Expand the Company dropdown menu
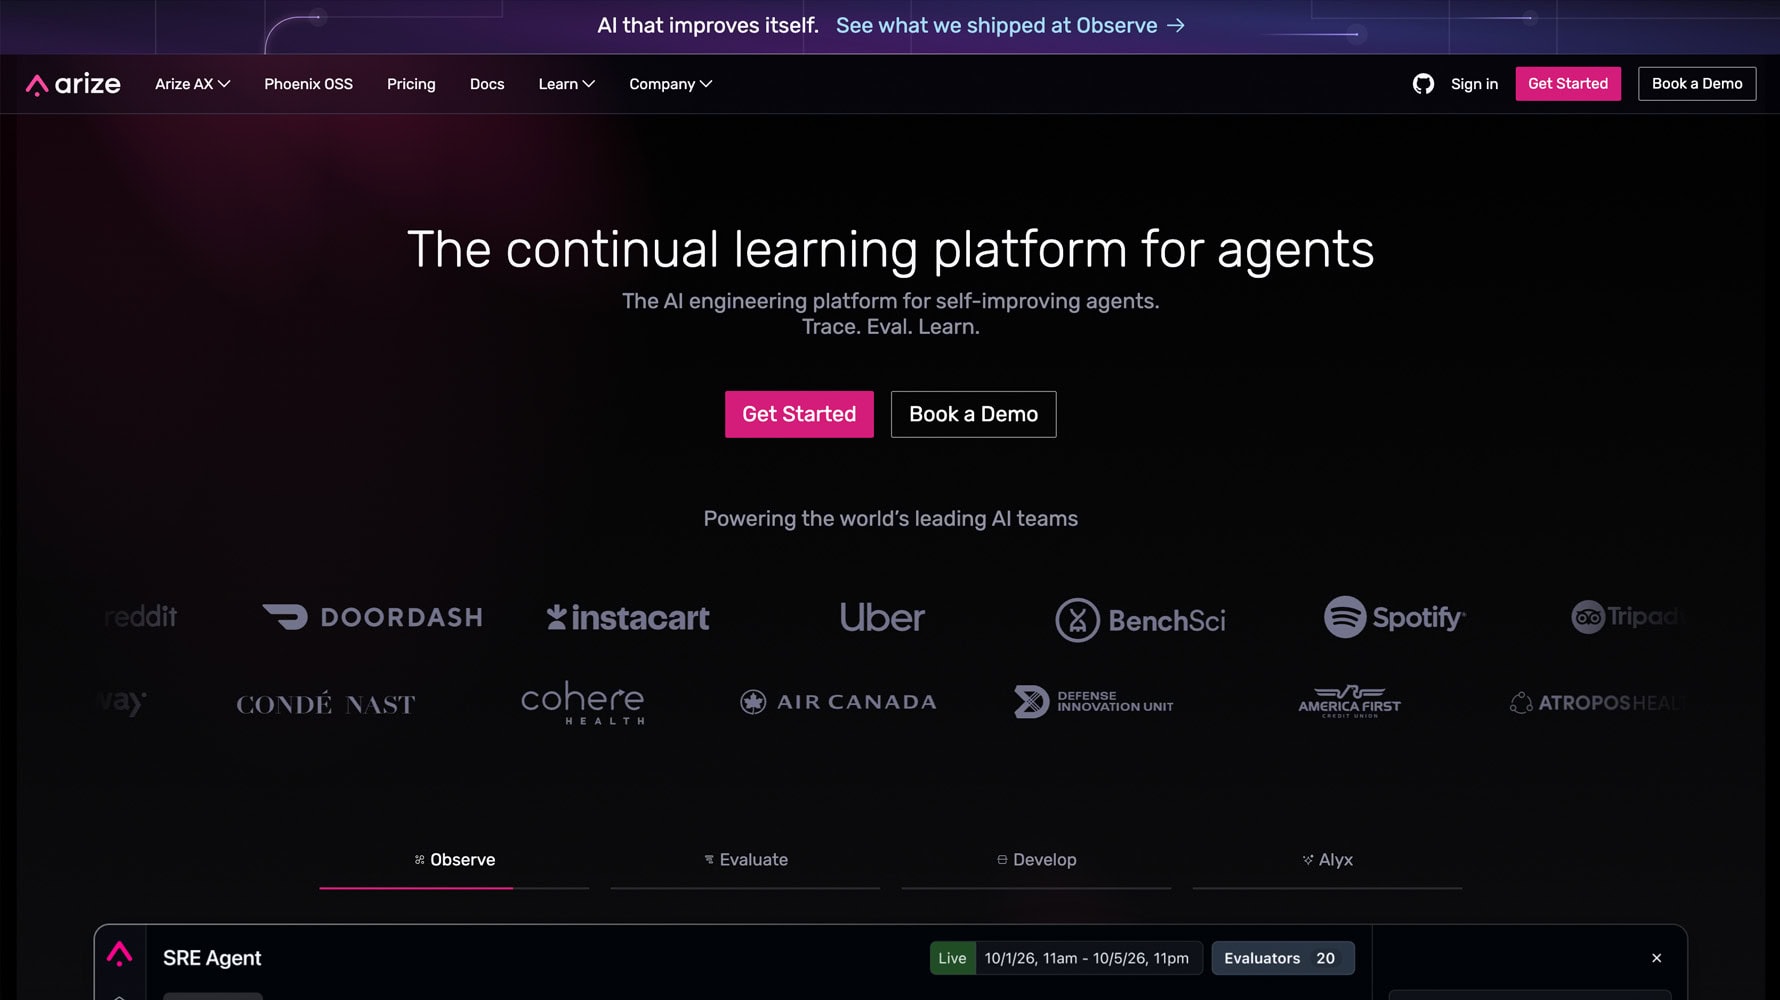The height and width of the screenshot is (1000, 1780). 671,84
